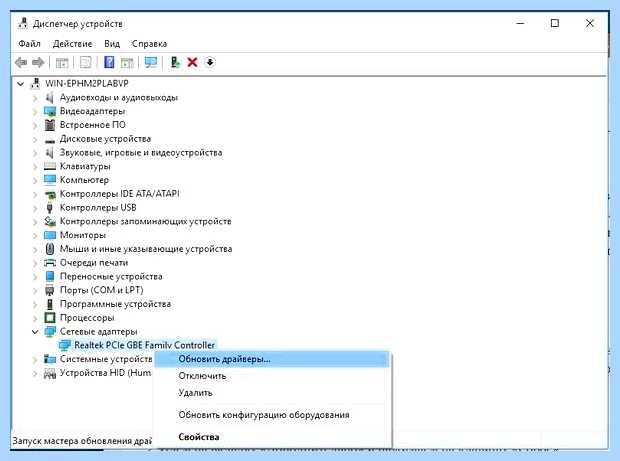620x461 pixels.
Task: Collapse the WIN-EPHM2PLABVP root node
Action: point(21,83)
